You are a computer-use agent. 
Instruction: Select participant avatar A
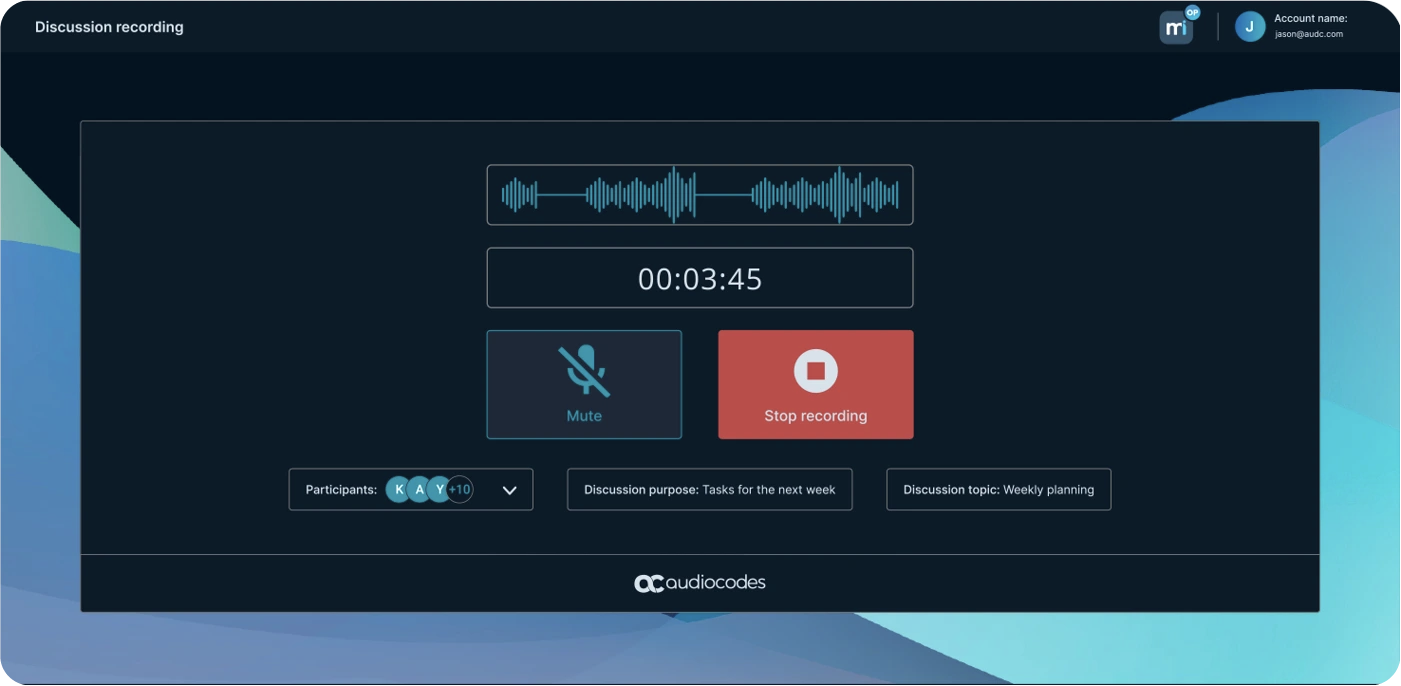pos(419,490)
